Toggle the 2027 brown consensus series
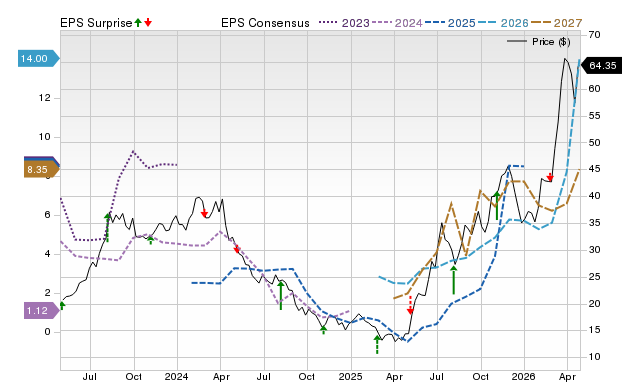This screenshot has height=382, width=640. click(556, 23)
